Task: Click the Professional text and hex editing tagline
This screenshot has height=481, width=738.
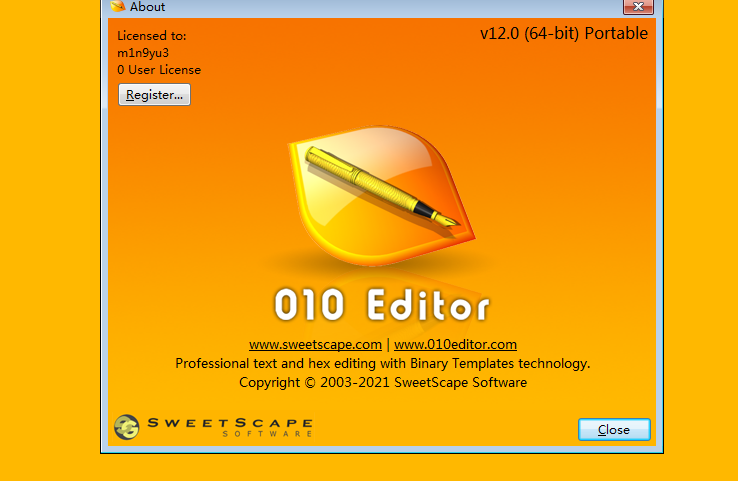Action: point(383,363)
